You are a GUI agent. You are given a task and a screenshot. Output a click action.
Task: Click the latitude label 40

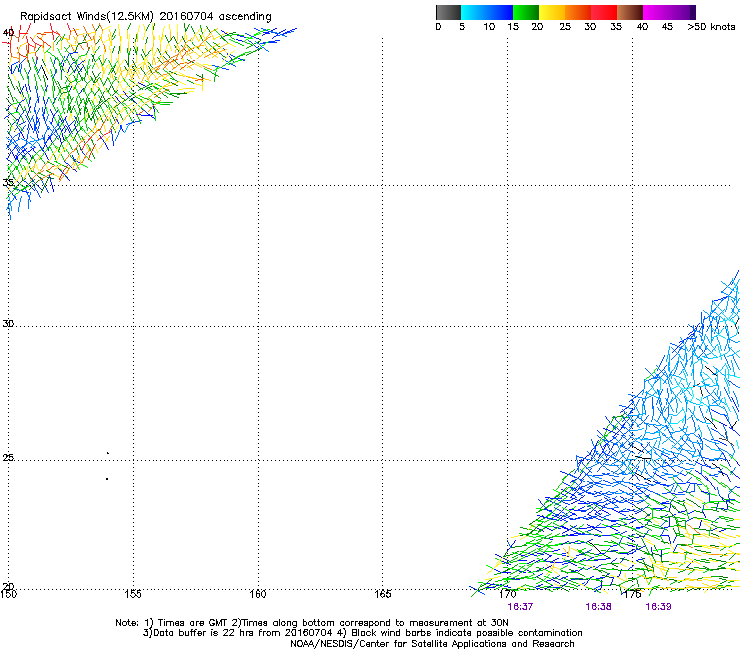pos(8,33)
